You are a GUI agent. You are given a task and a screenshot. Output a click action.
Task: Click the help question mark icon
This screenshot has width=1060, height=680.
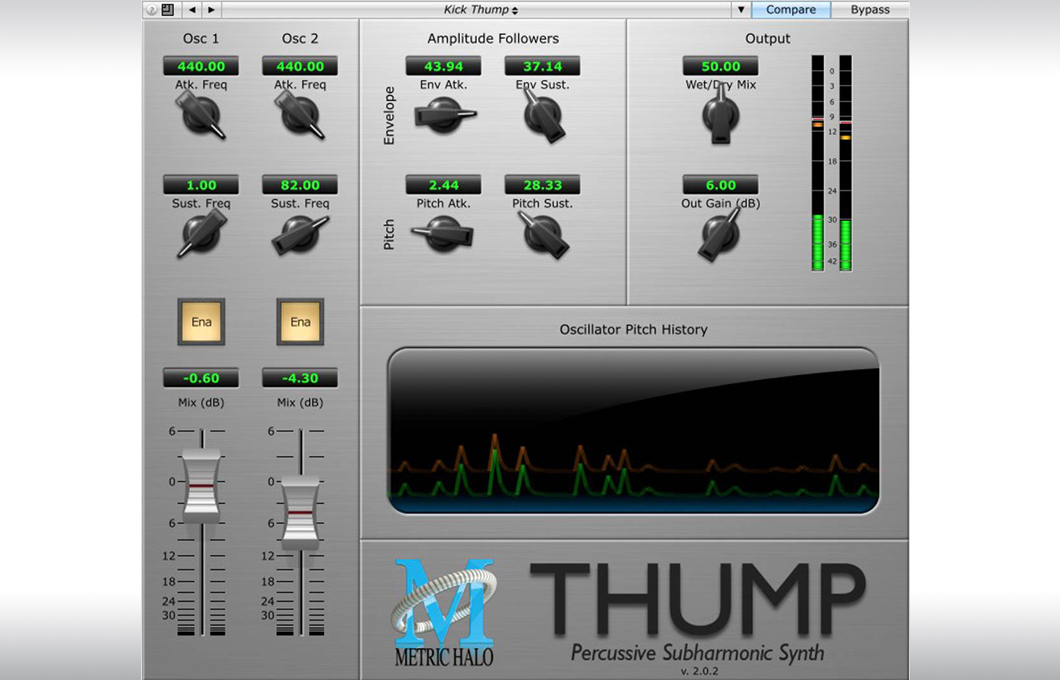(x=151, y=9)
